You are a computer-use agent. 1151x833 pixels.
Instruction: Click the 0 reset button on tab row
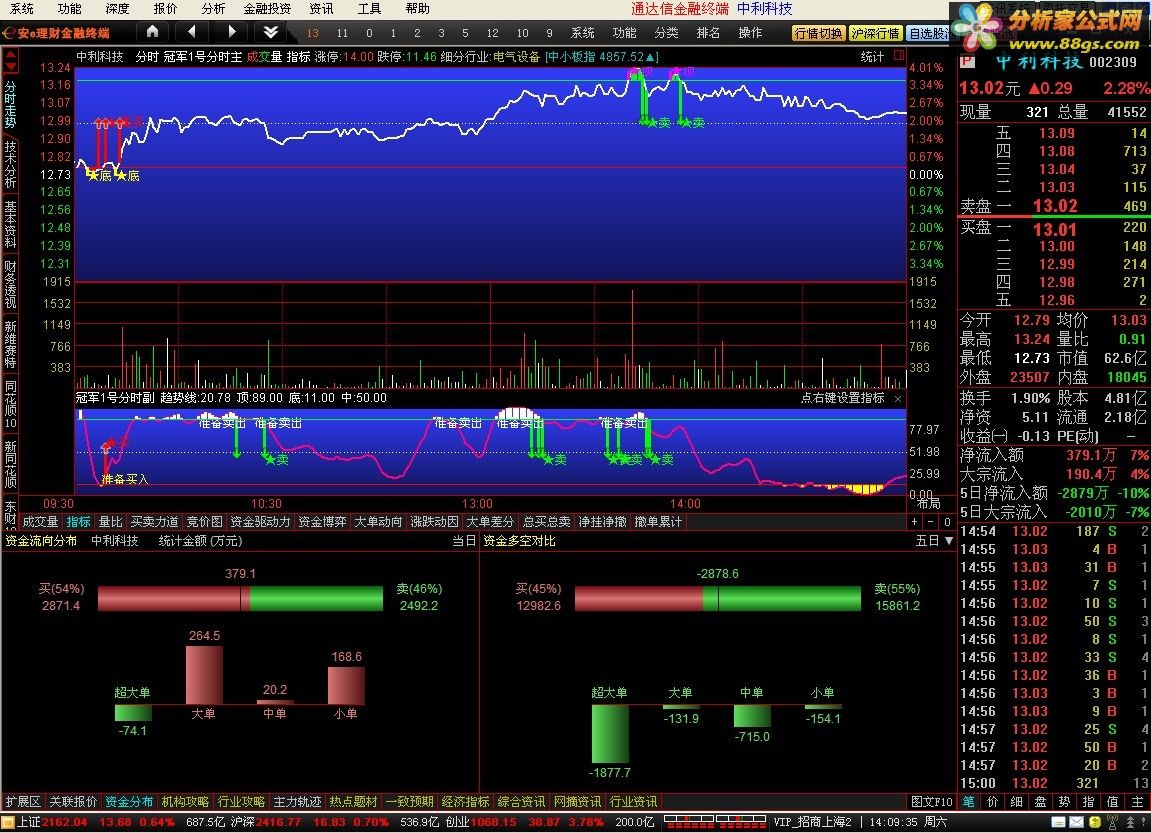(x=947, y=522)
